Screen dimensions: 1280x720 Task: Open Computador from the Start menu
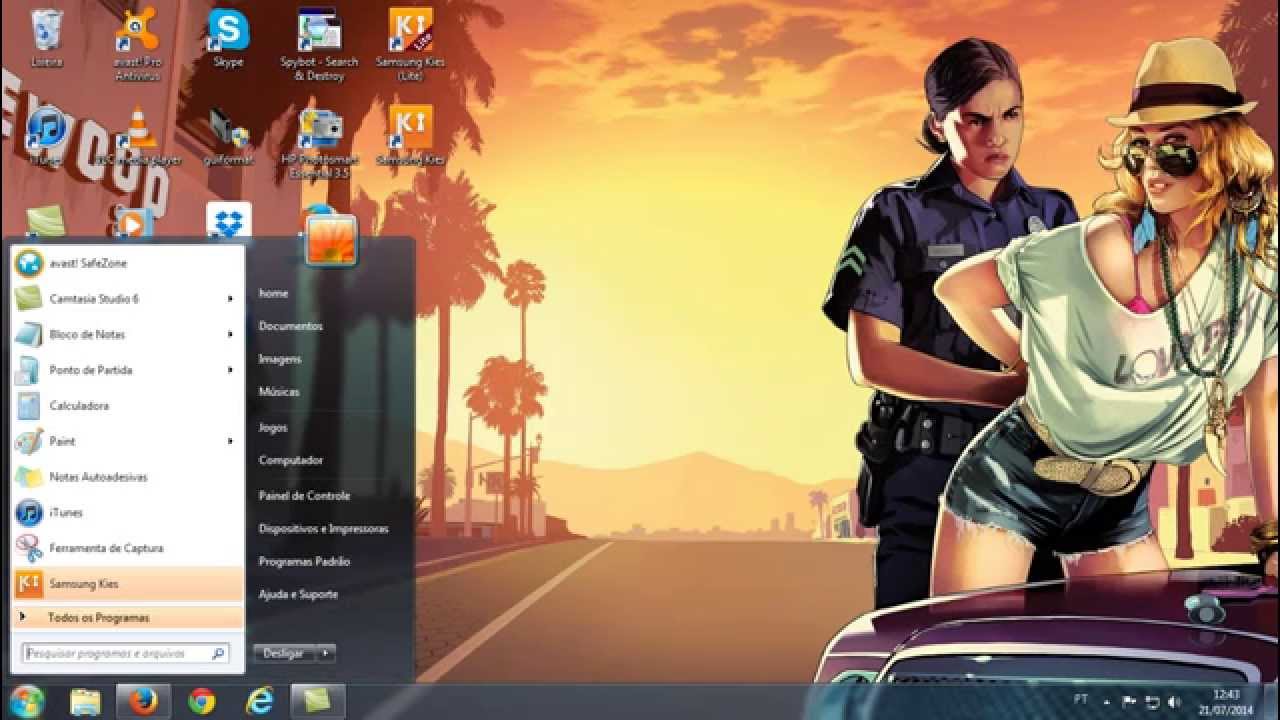pos(291,460)
